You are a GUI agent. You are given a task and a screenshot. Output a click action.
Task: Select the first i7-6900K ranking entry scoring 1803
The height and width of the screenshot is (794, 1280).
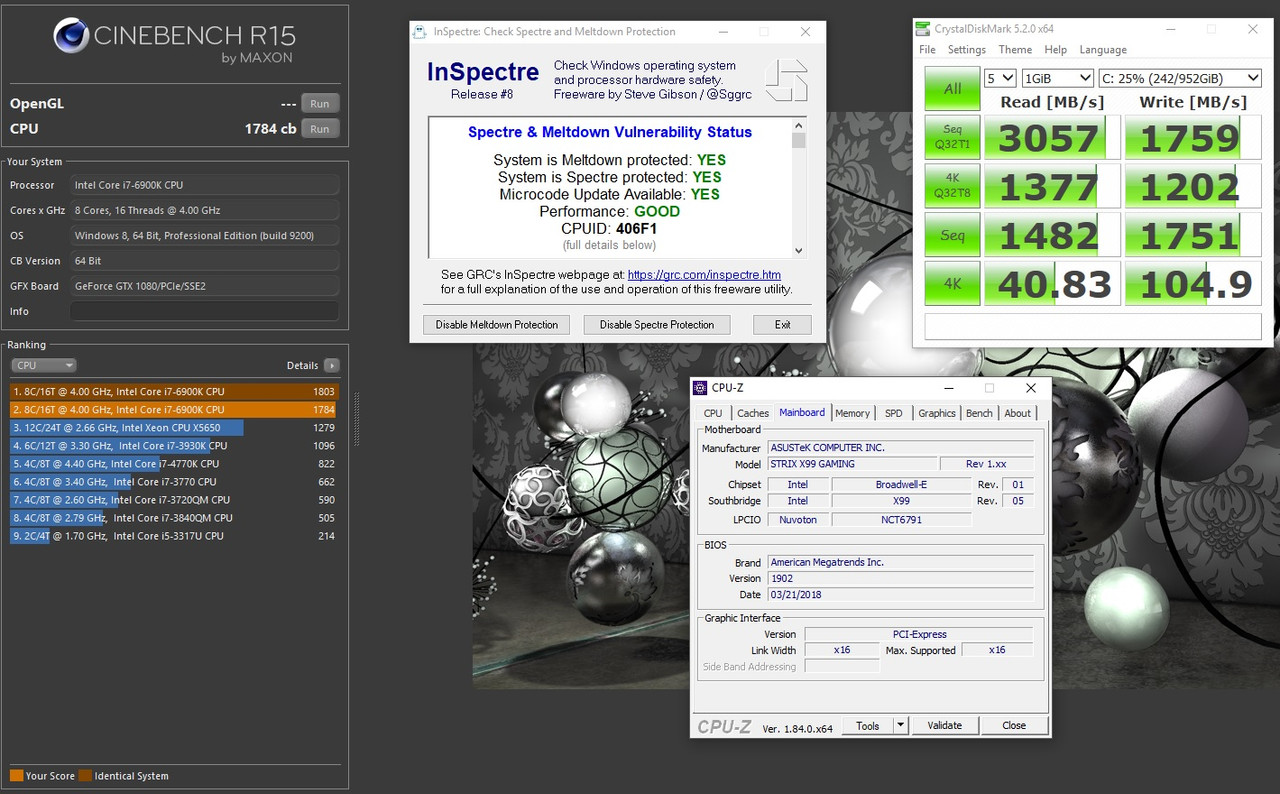[174, 392]
